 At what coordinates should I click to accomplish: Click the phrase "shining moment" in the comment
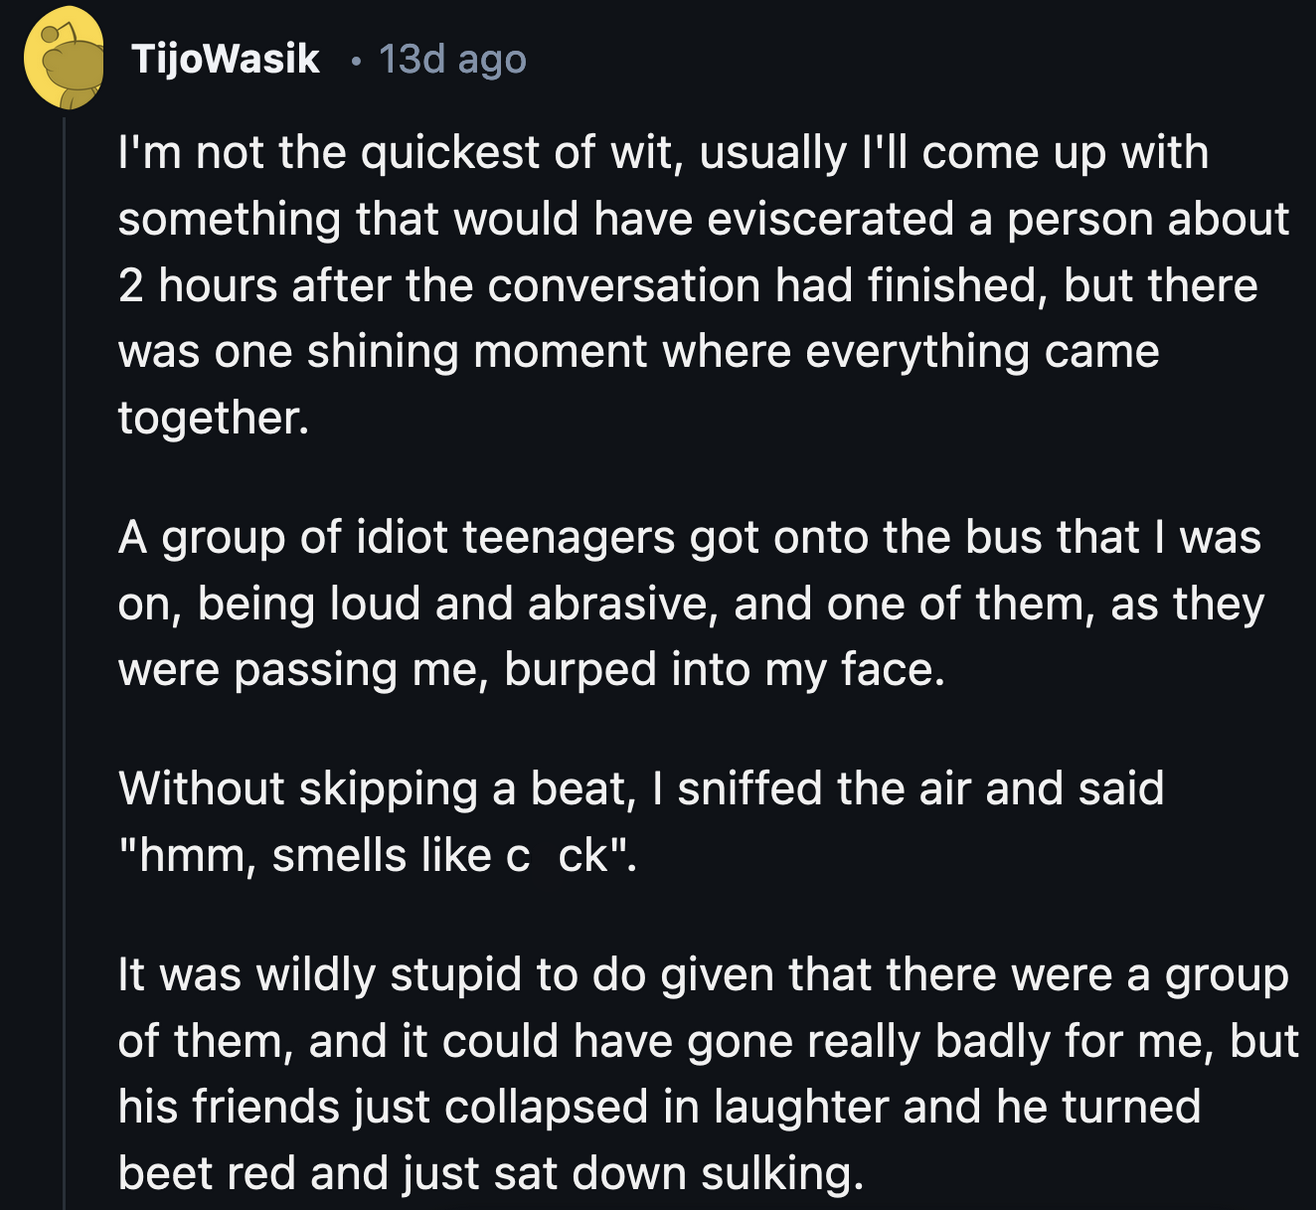coord(478,352)
